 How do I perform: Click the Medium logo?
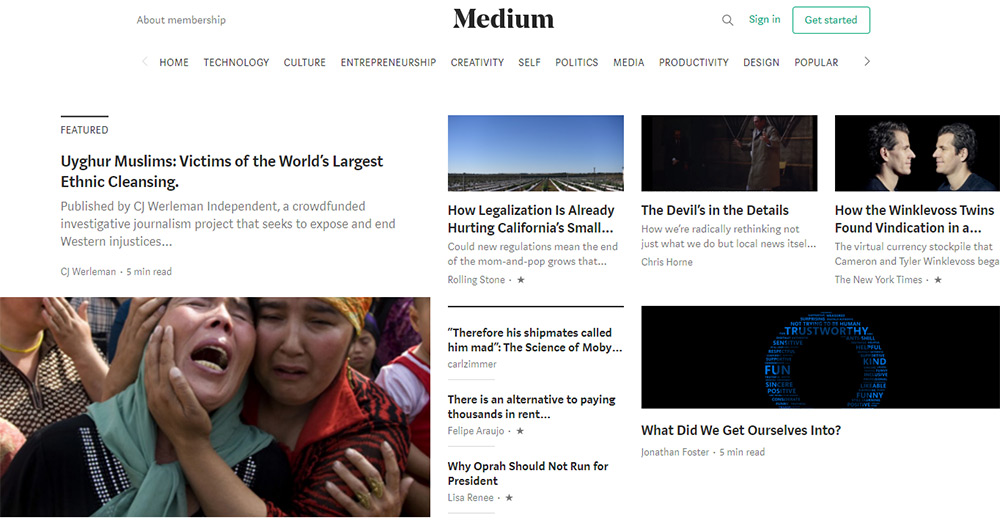[x=503, y=19]
